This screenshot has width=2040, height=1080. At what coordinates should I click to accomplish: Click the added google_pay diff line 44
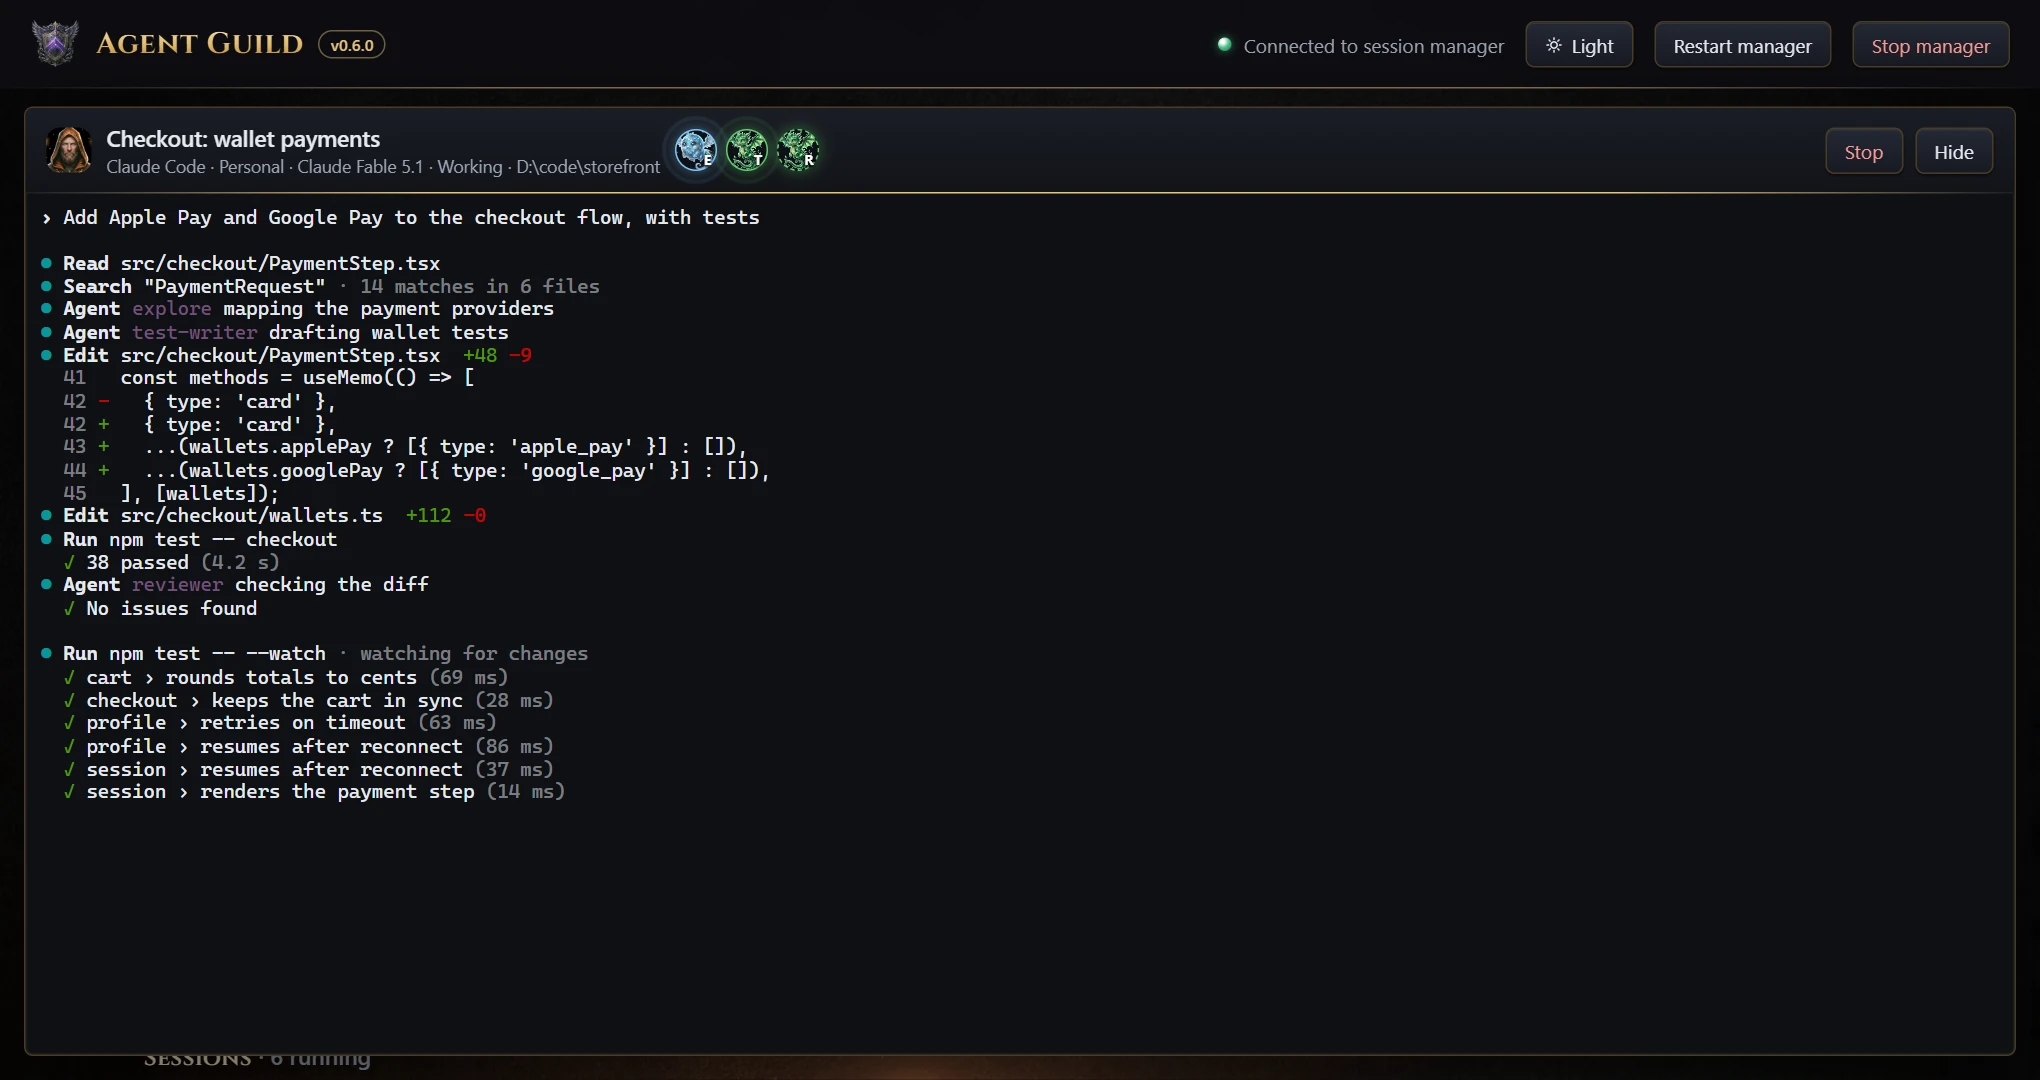(x=416, y=470)
